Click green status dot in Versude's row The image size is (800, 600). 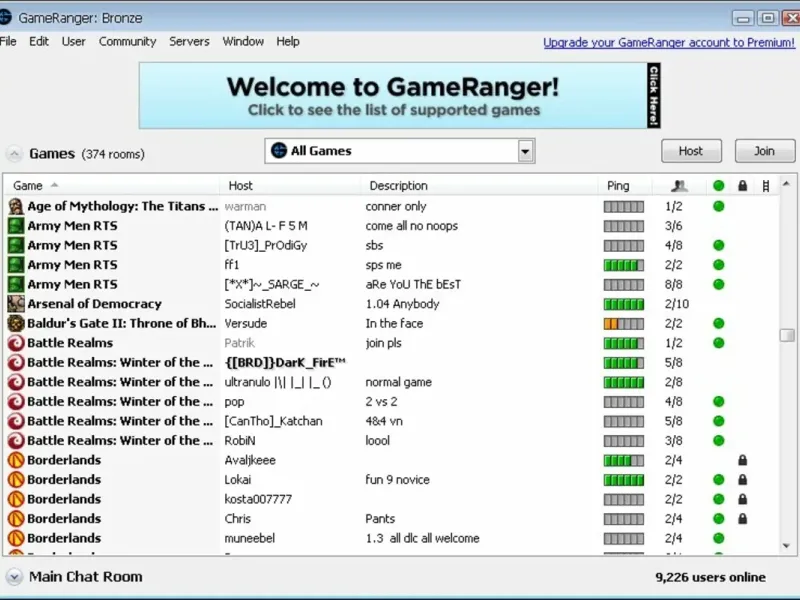pyautogui.click(x=718, y=323)
